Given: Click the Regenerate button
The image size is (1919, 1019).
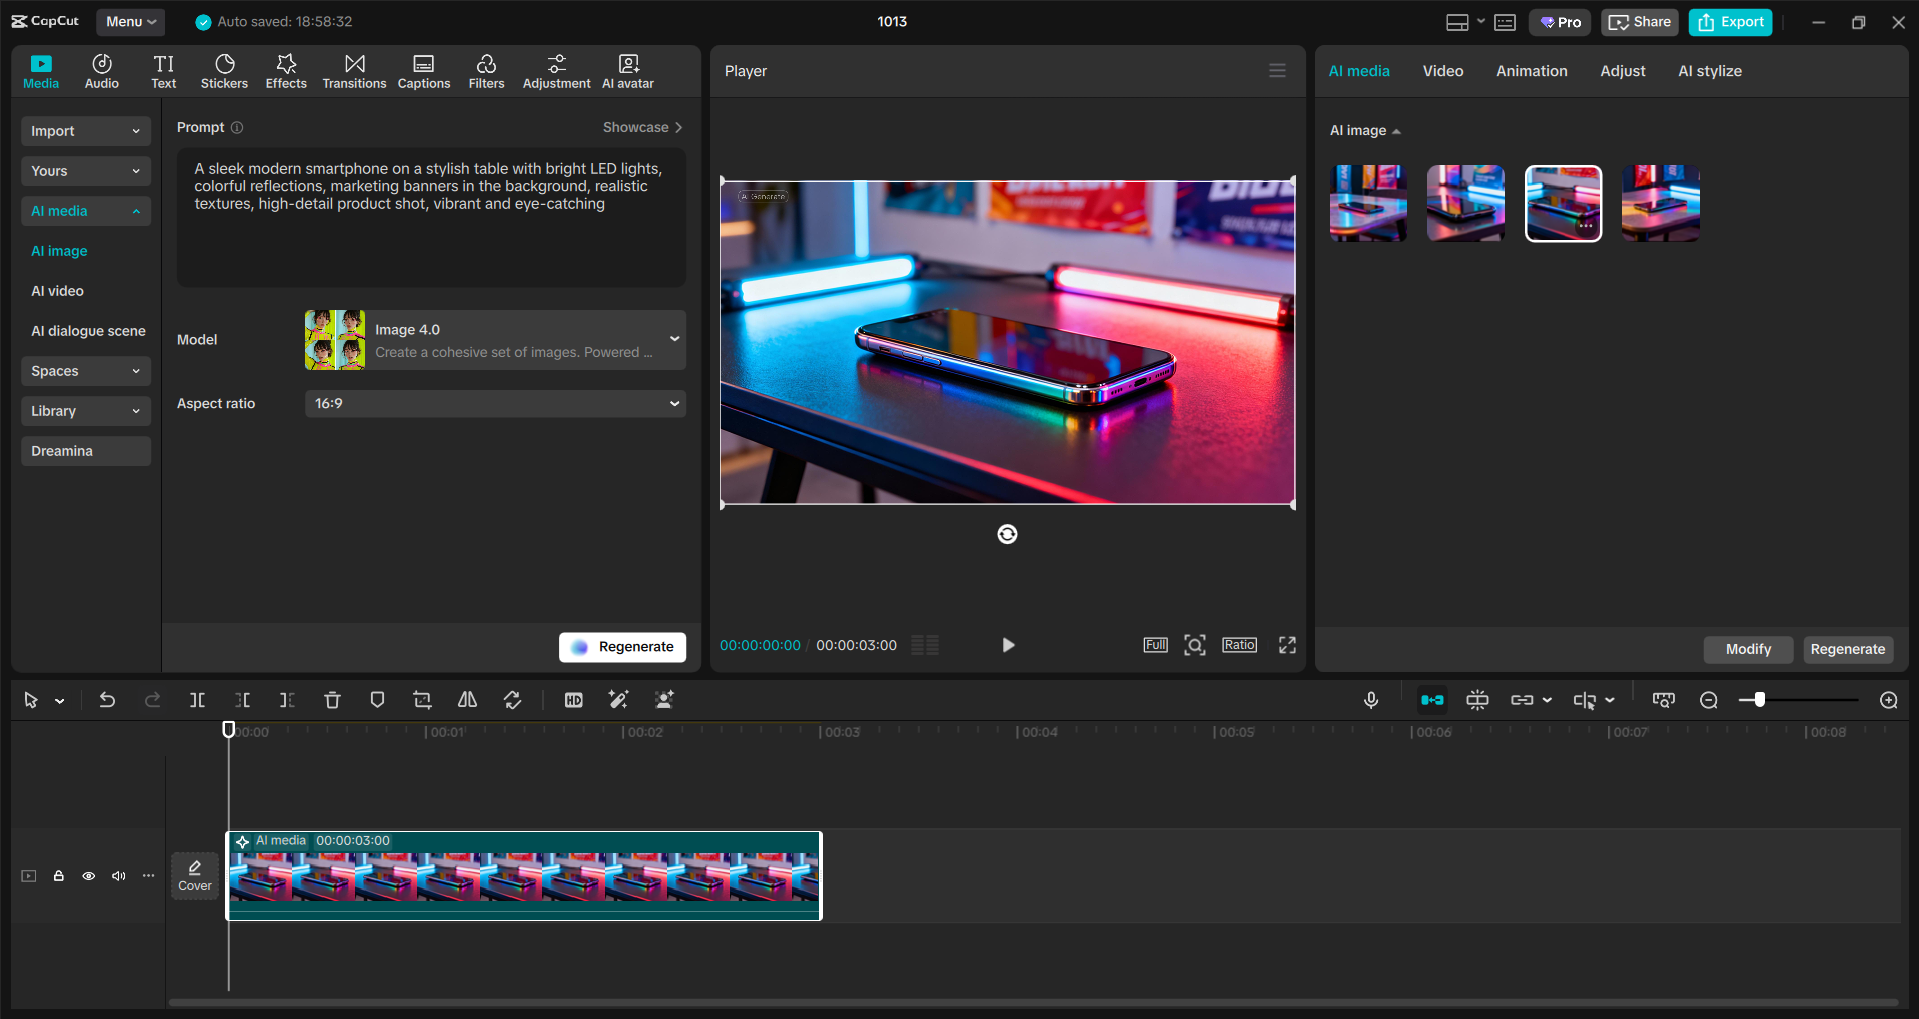Looking at the screenshot, I should coord(622,647).
